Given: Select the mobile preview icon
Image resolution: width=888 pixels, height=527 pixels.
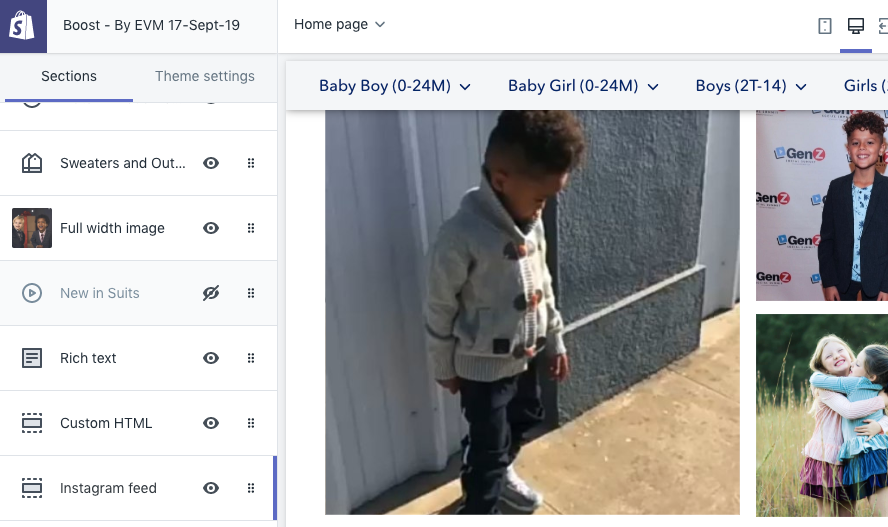Looking at the screenshot, I should tap(825, 26).
